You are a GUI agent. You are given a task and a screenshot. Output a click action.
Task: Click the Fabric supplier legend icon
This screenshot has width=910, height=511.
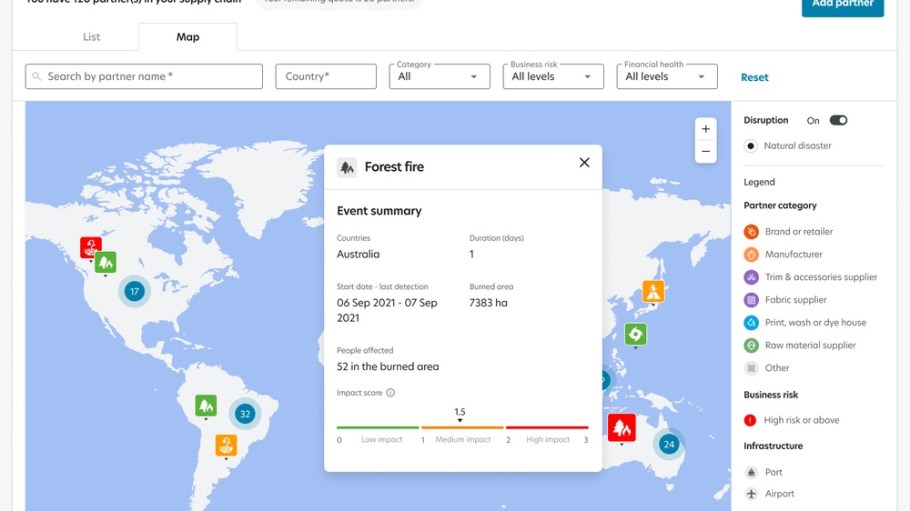coord(751,300)
